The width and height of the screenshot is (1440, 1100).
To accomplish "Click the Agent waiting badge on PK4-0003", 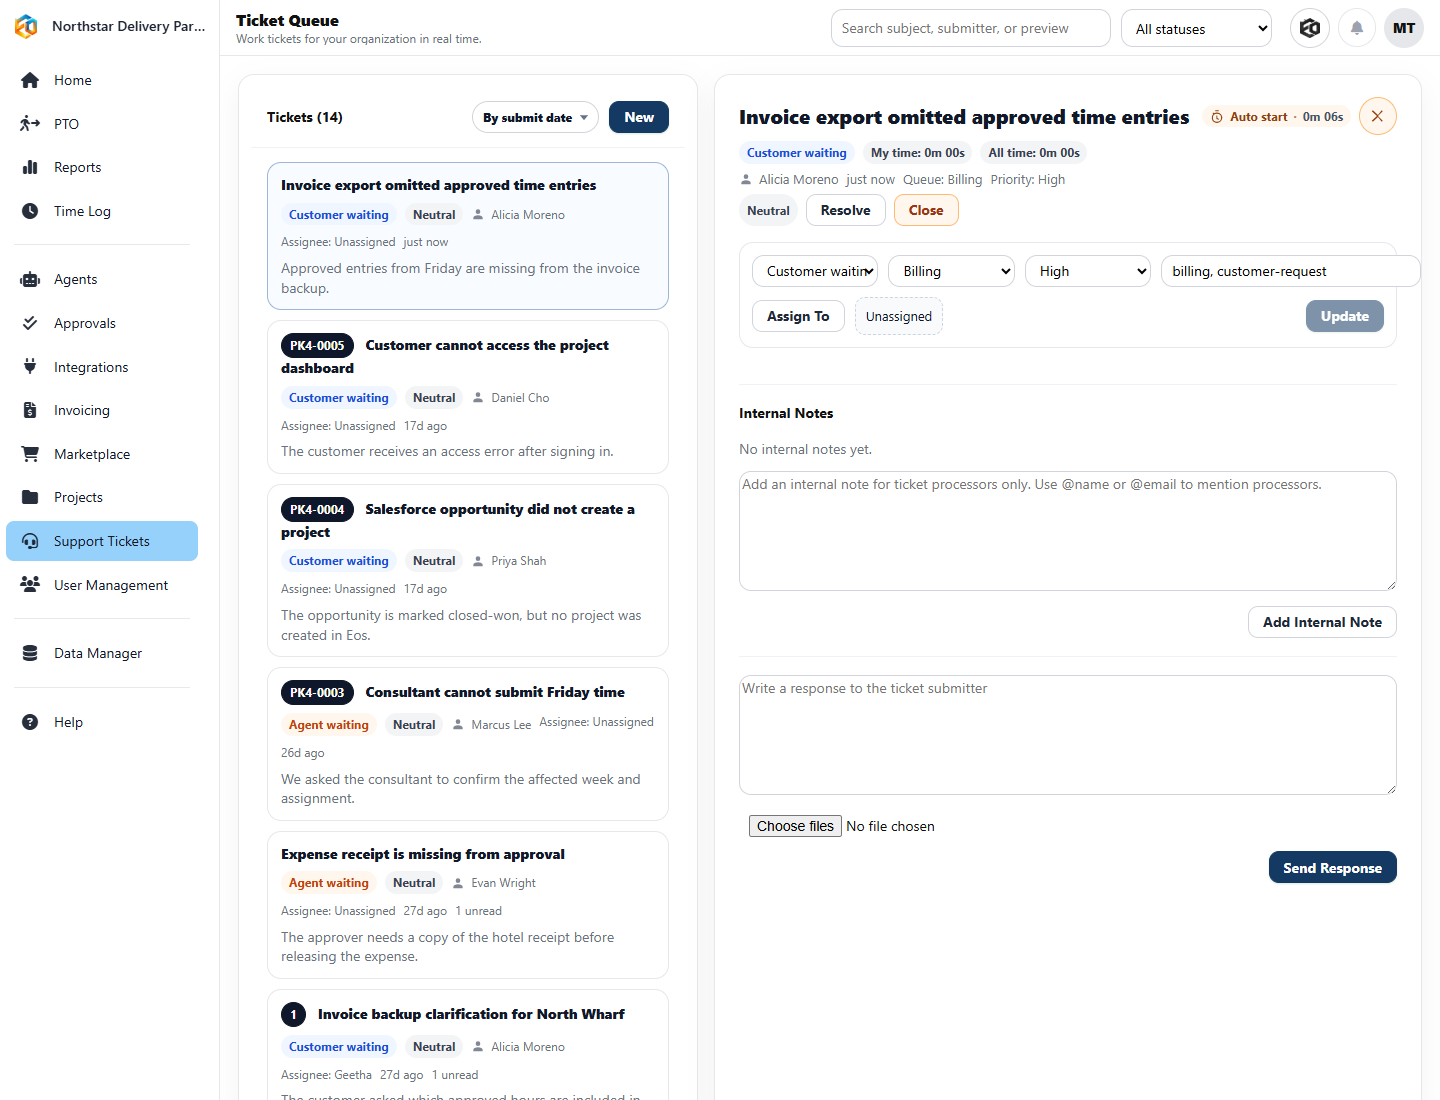I will (x=329, y=725).
